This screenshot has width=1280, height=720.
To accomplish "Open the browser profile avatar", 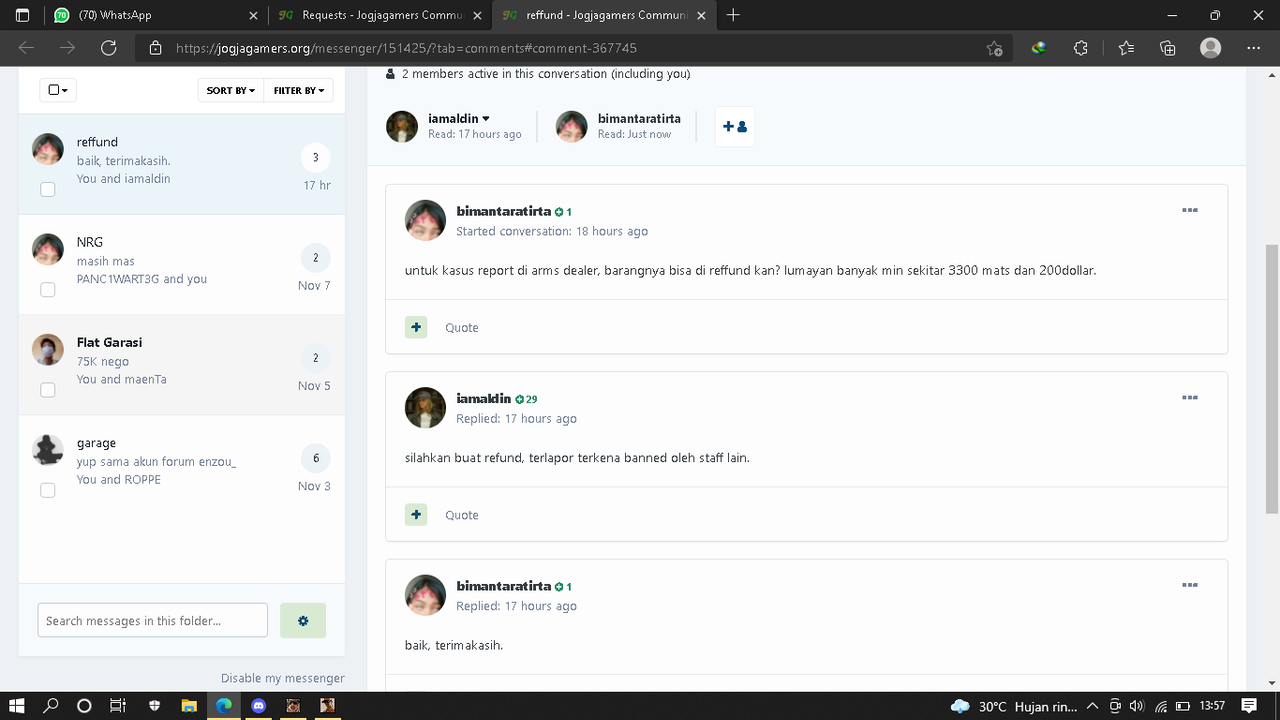I will coord(1211,48).
